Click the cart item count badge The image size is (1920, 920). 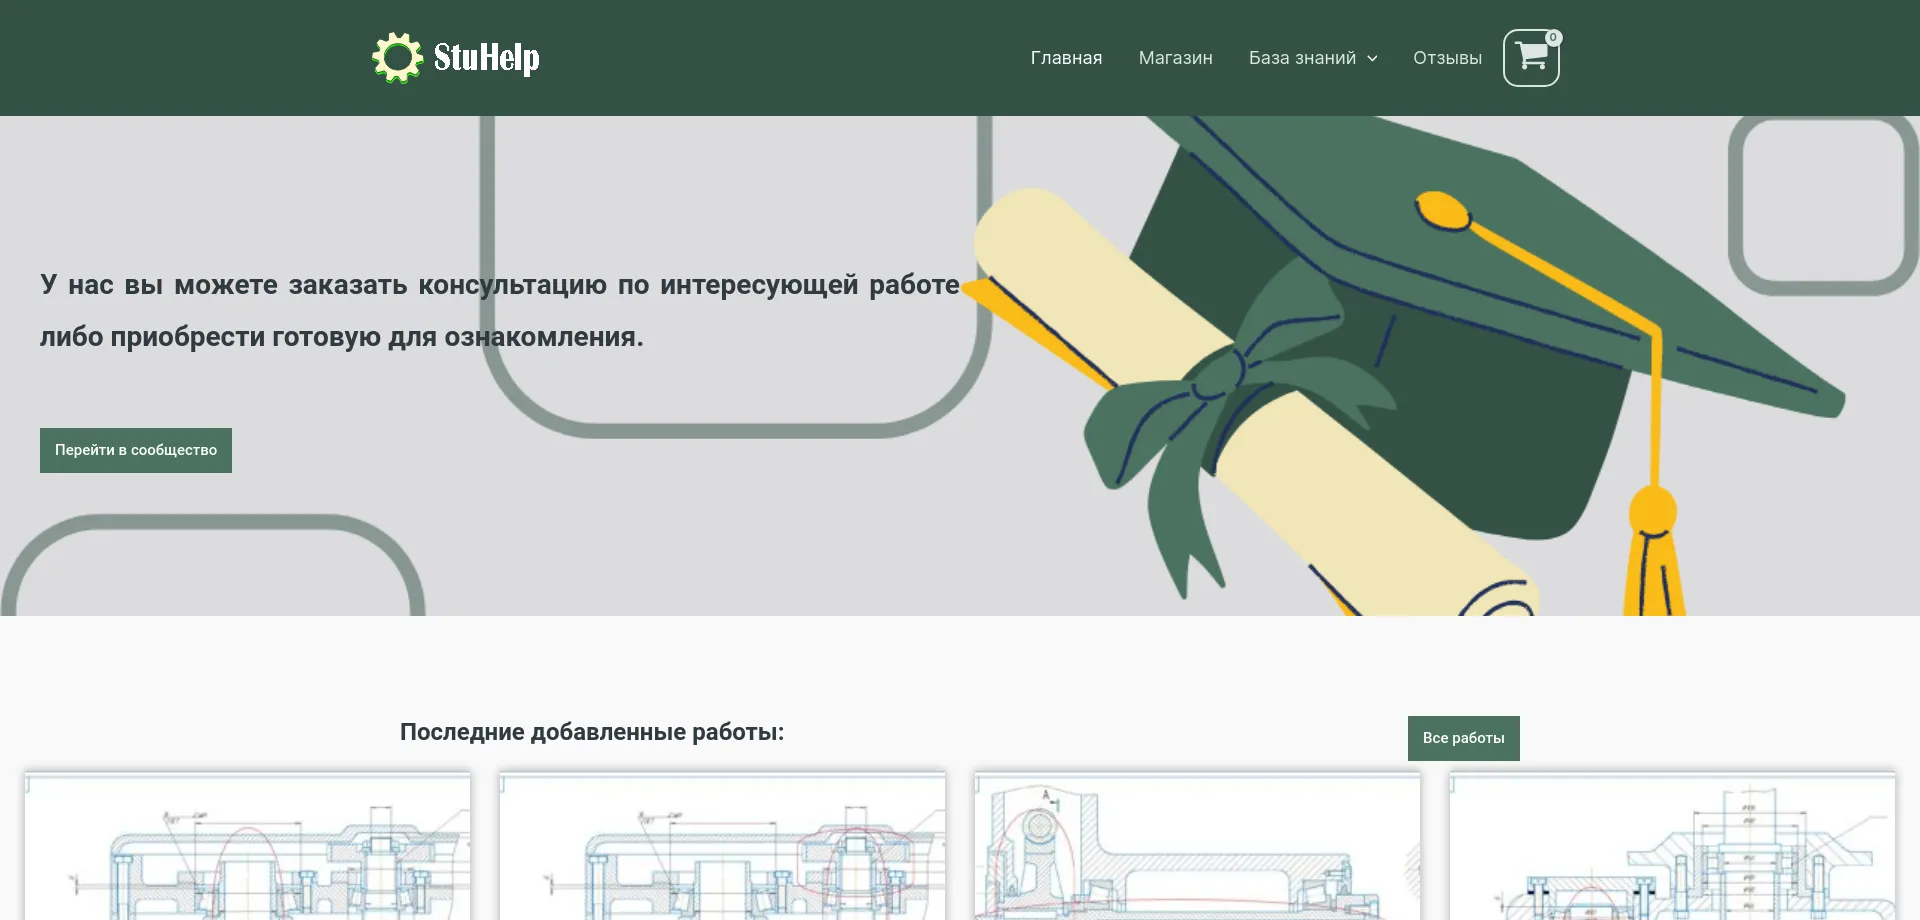[1552, 38]
